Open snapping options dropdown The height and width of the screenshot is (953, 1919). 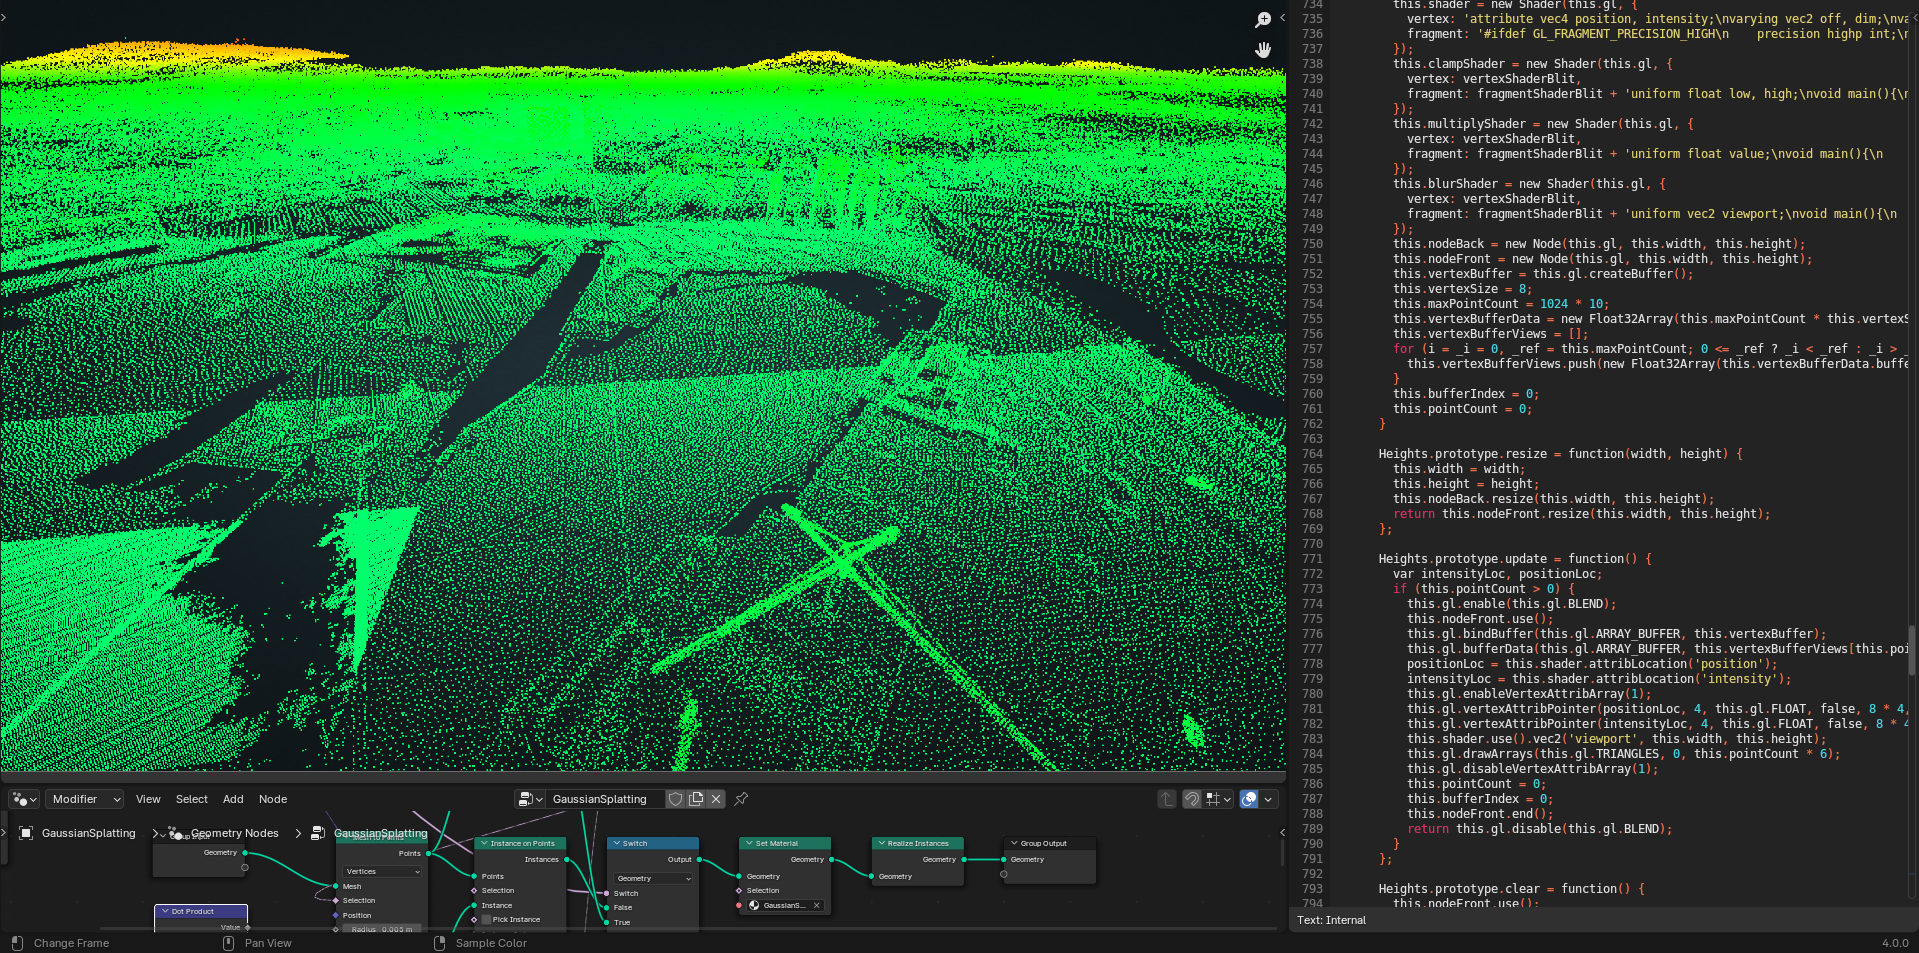[1218, 799]
